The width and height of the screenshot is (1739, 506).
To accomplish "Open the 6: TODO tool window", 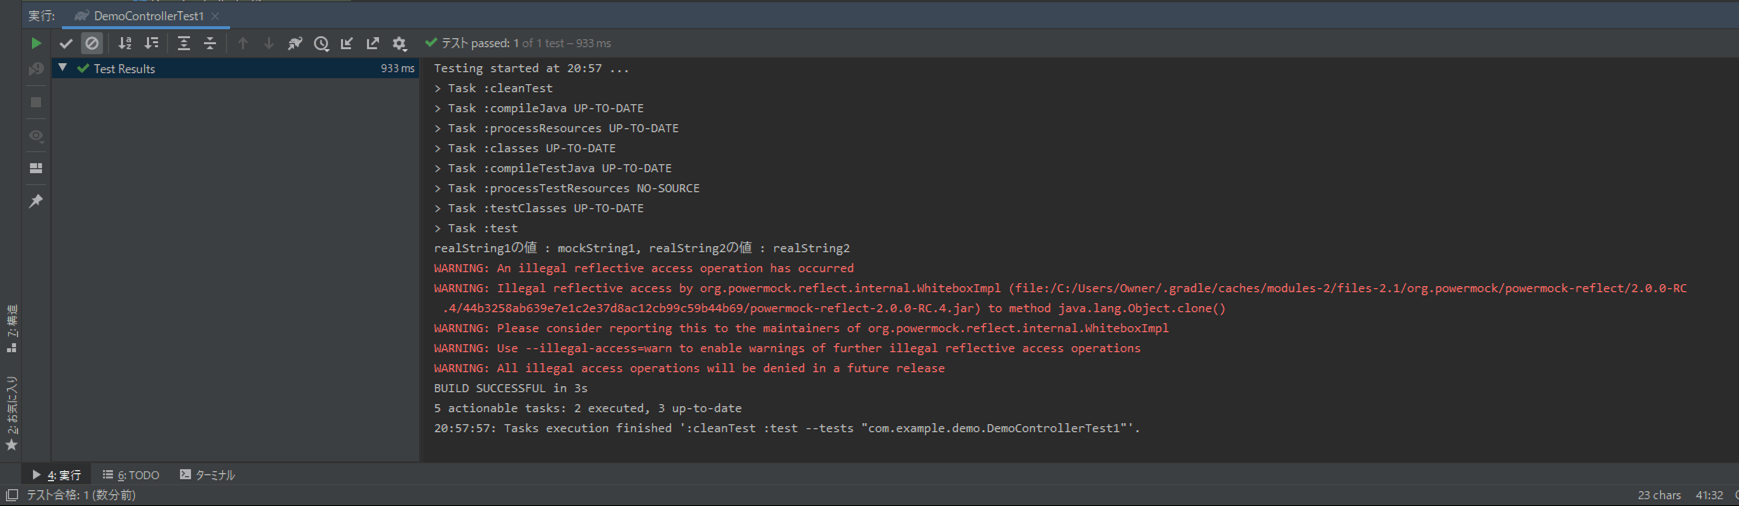I will [x=131, y=475].
